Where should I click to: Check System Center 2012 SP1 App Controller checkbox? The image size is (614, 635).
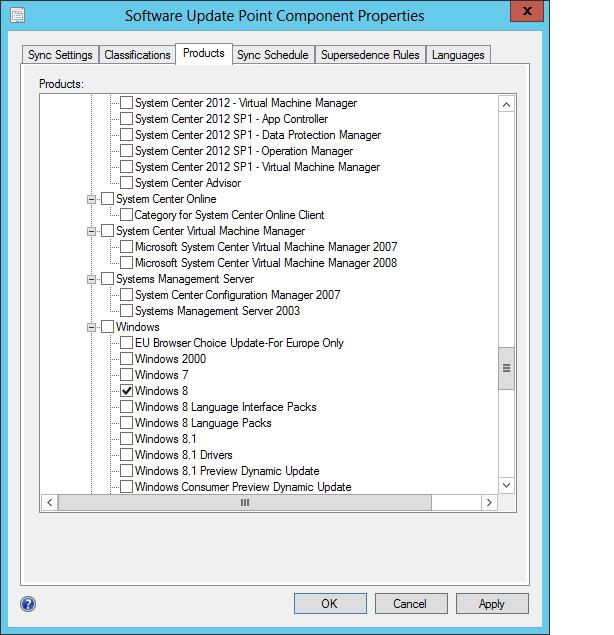(126, 119)
